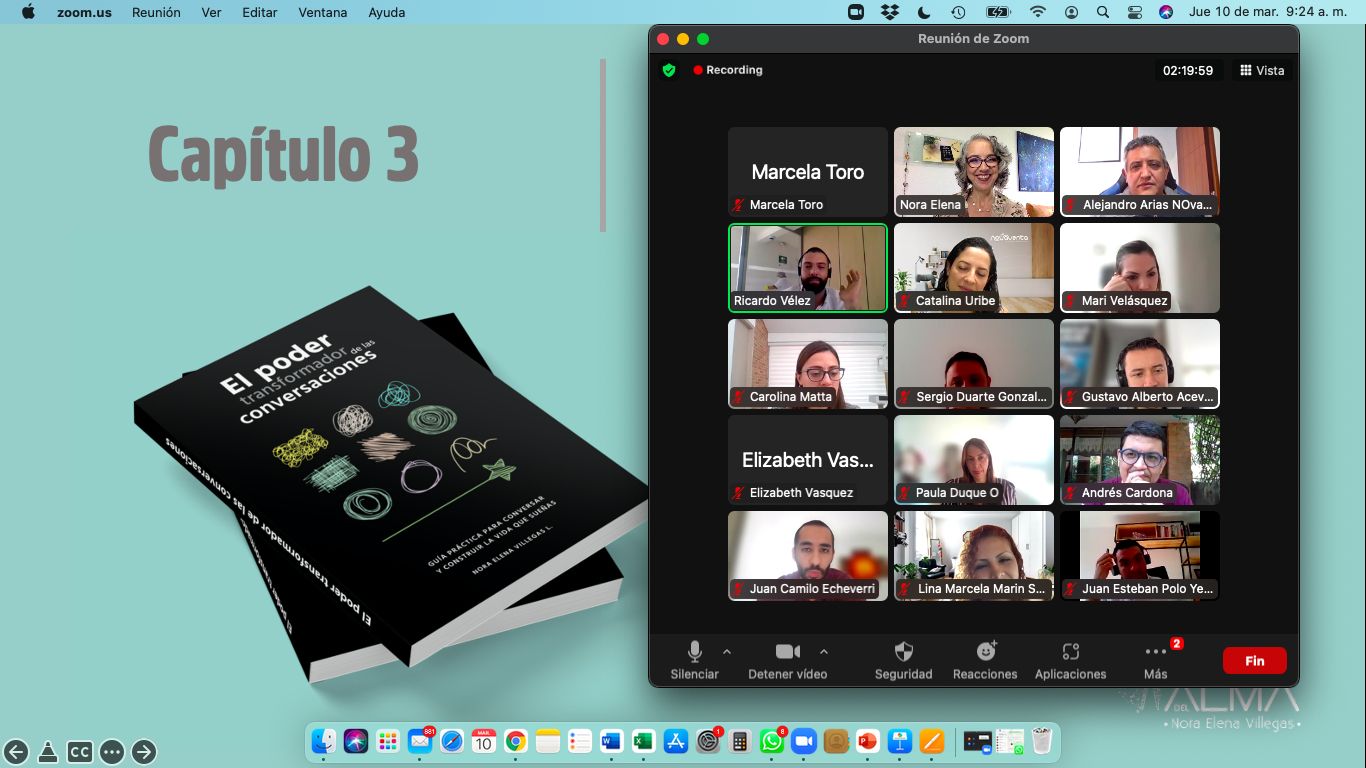Viewport: 1366px width, 768px height.
Task: Click the green encryption shield icon
Action: click(x=669, y=70)
